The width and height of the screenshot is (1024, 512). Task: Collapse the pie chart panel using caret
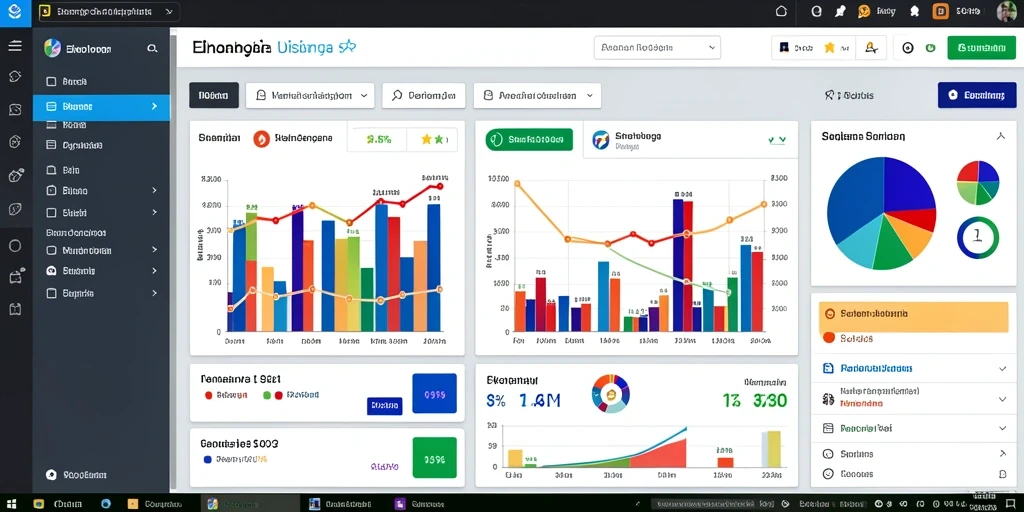[1000, 136]
